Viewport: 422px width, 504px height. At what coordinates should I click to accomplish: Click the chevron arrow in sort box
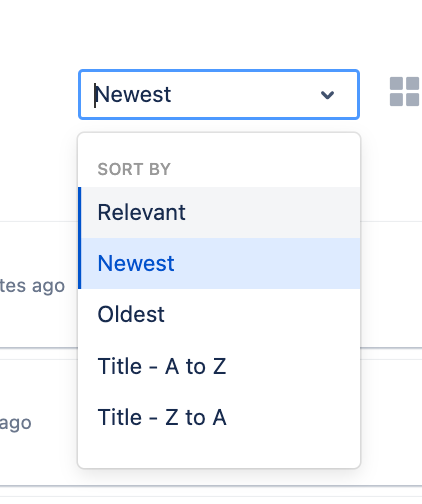(x=327, y=95)
